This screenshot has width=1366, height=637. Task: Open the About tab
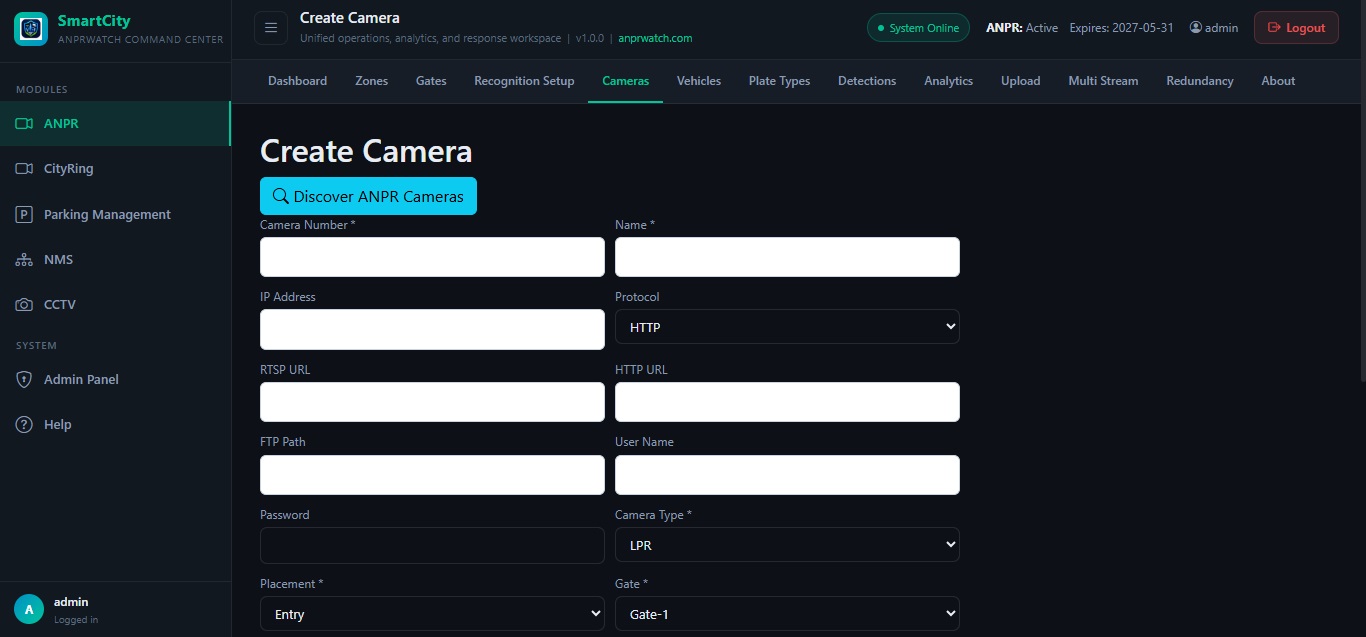[x=1278, y=81]
